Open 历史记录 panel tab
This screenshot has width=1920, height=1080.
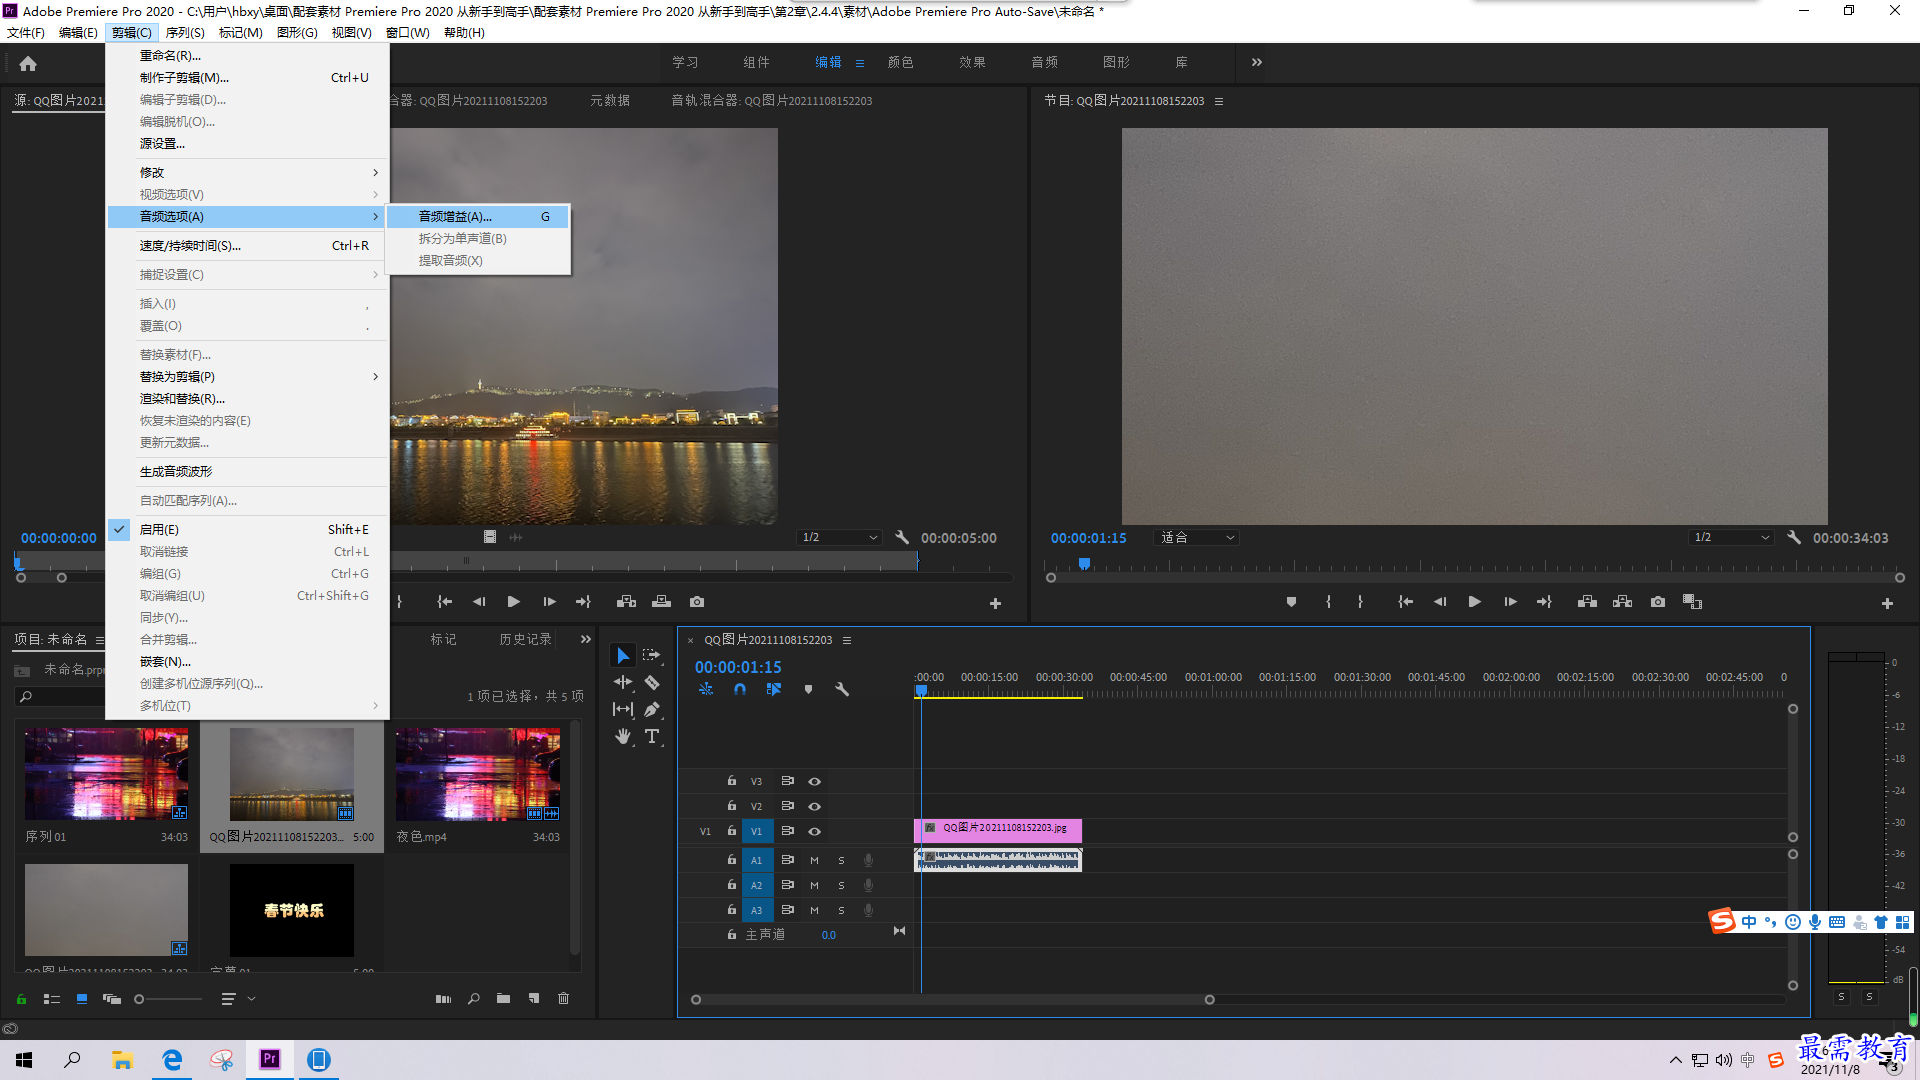coord(525,639)
